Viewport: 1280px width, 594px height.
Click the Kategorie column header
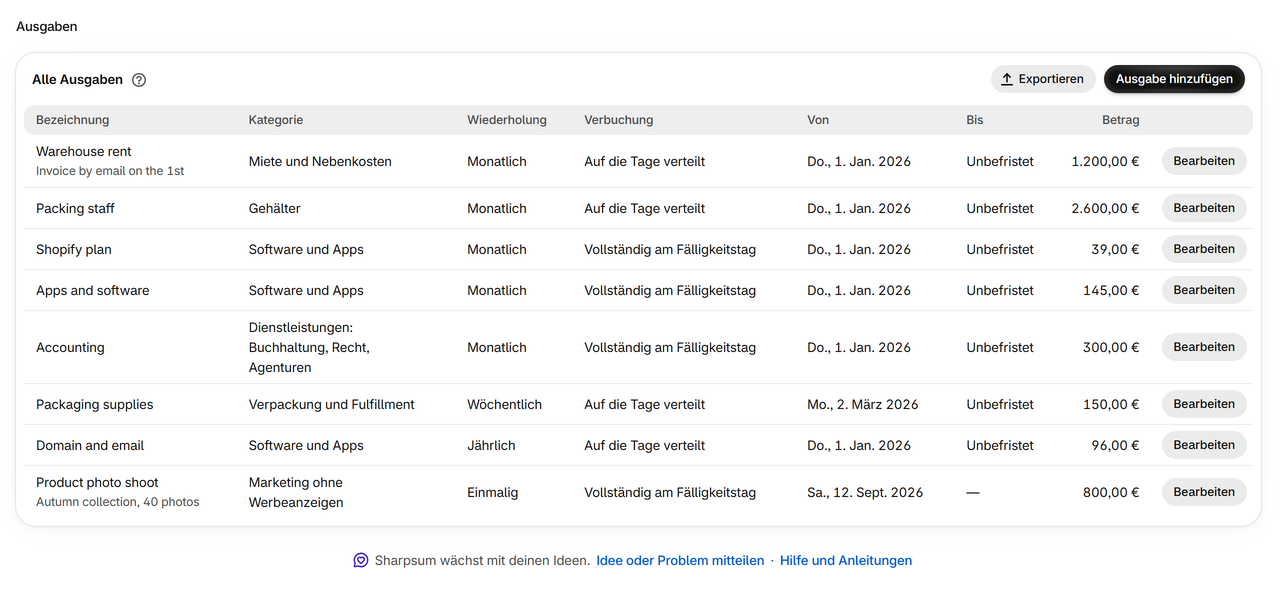click(276, 120)
